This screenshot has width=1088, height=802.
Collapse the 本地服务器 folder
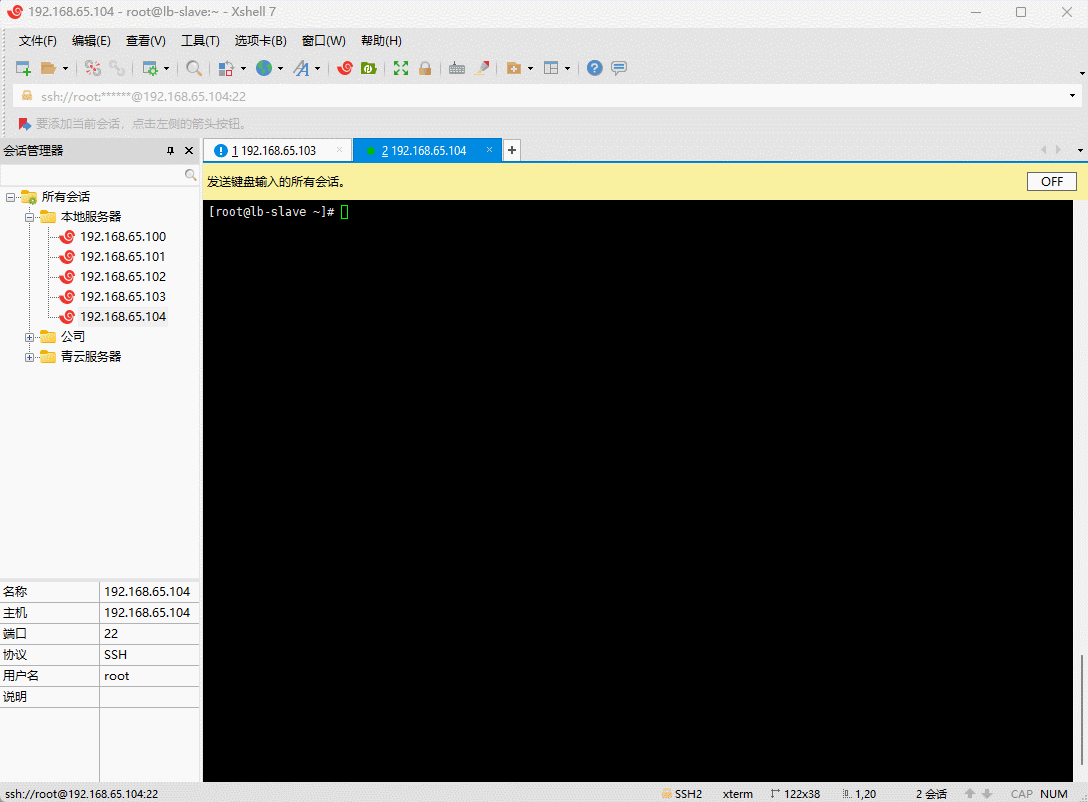click(29, 217)
